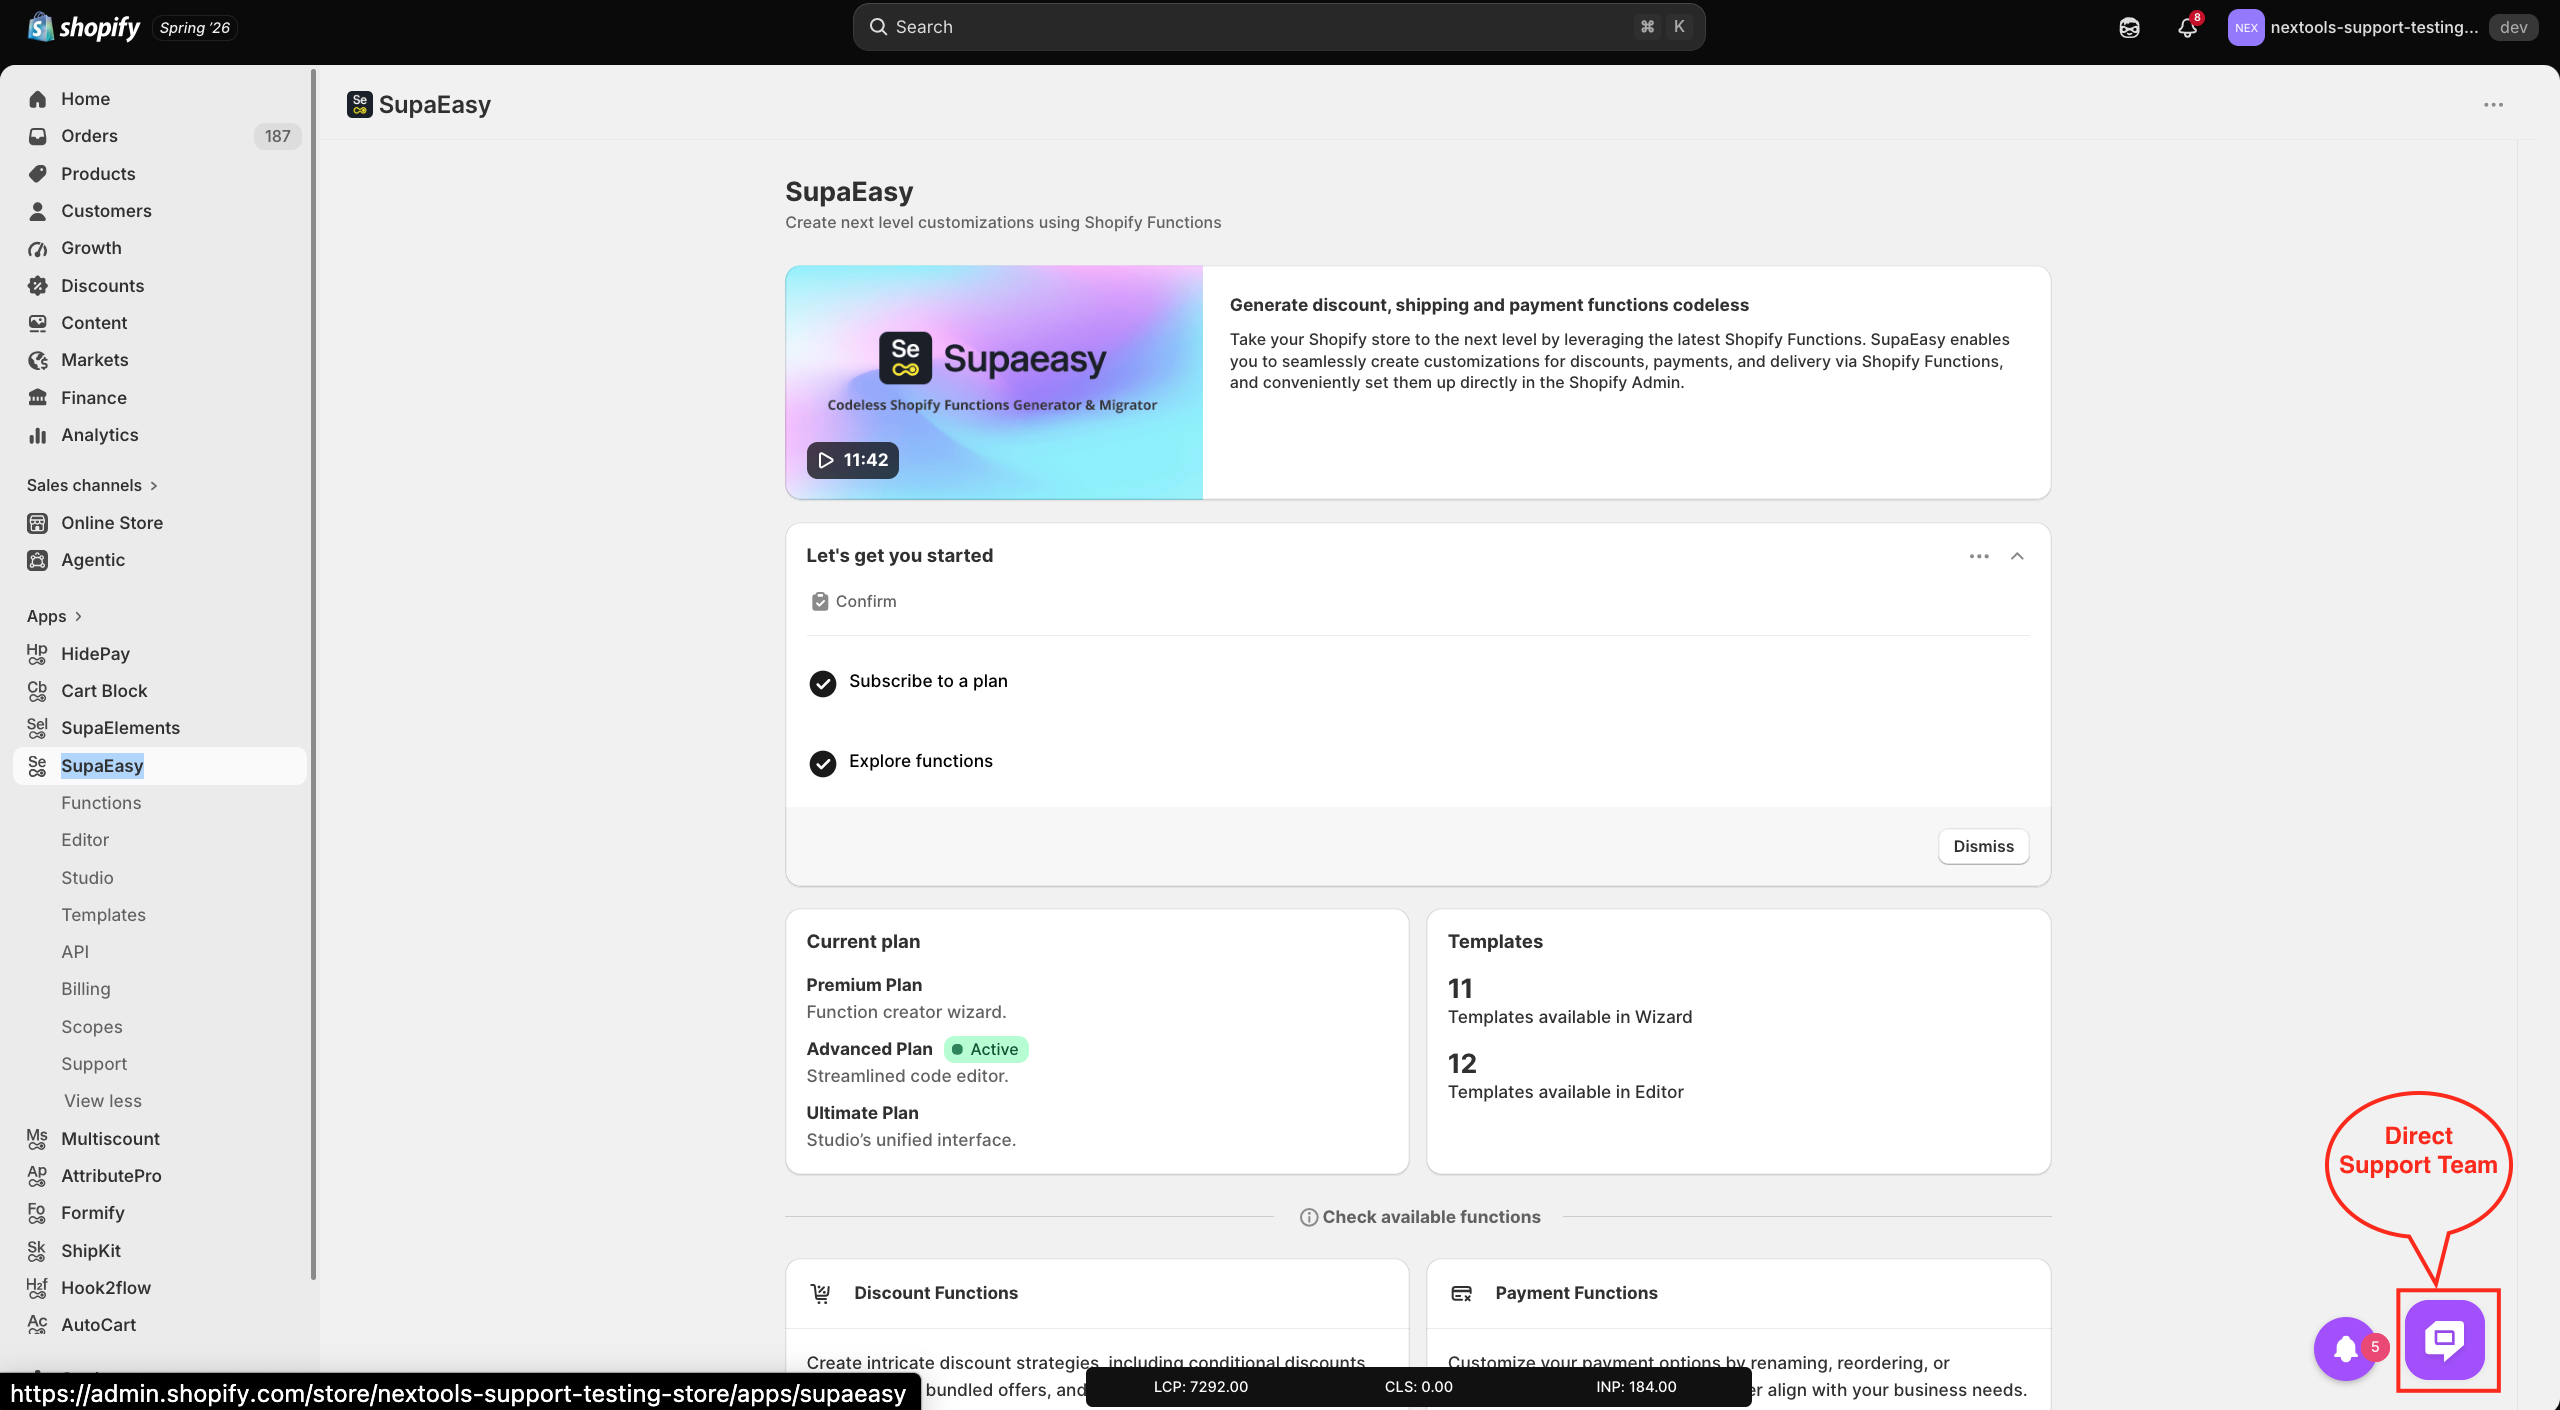Click the Premium Plan text
The width and height of the screenshot is (2560, 1410).
click(864, 985)
